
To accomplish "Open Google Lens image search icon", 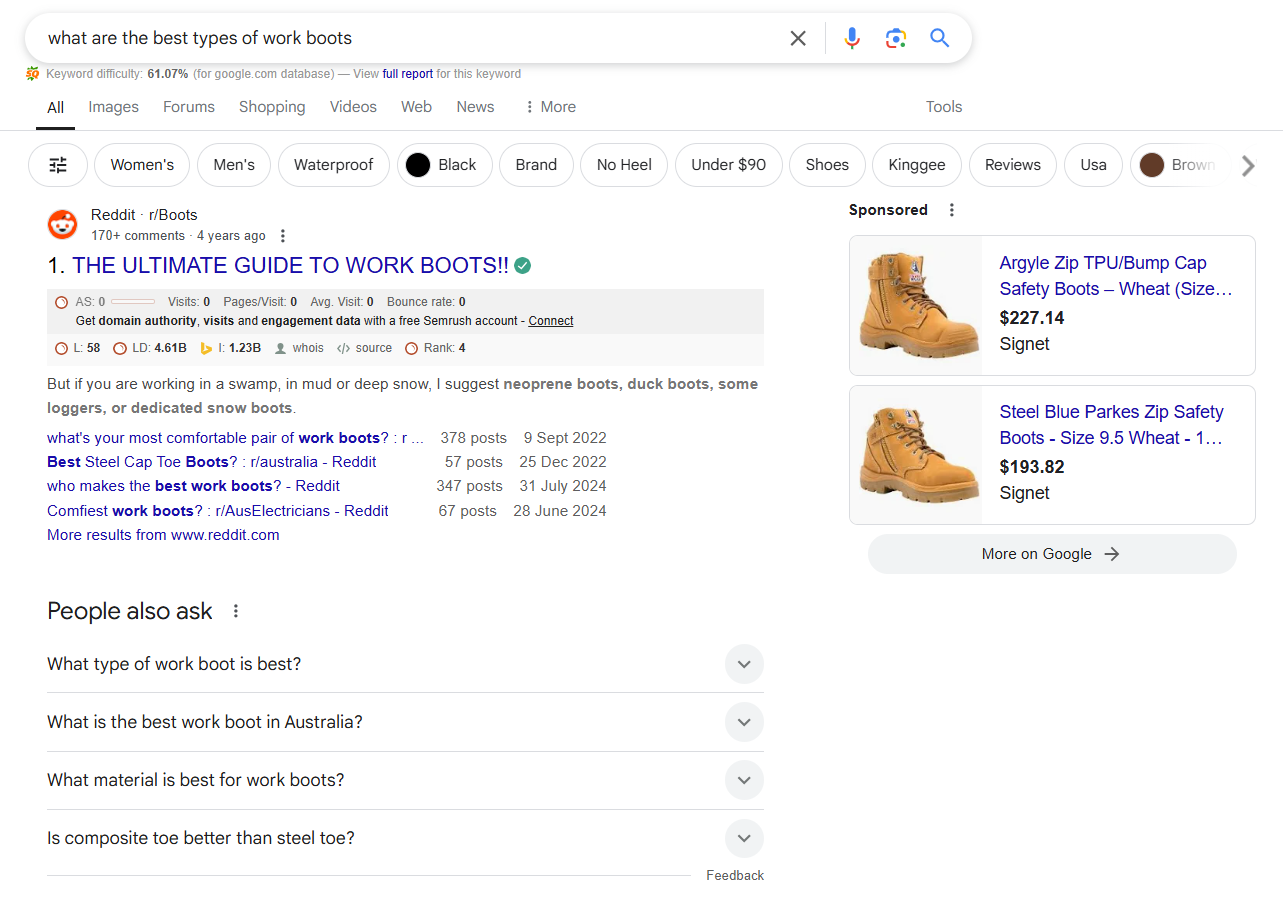I will [896, 38].
